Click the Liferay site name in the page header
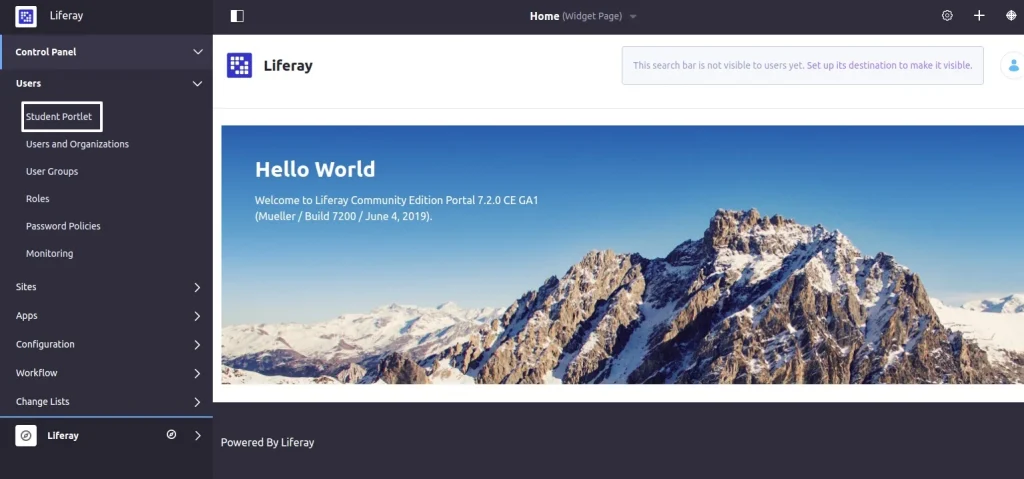This screenshot has width=1024, height=479. click(288, 65)
